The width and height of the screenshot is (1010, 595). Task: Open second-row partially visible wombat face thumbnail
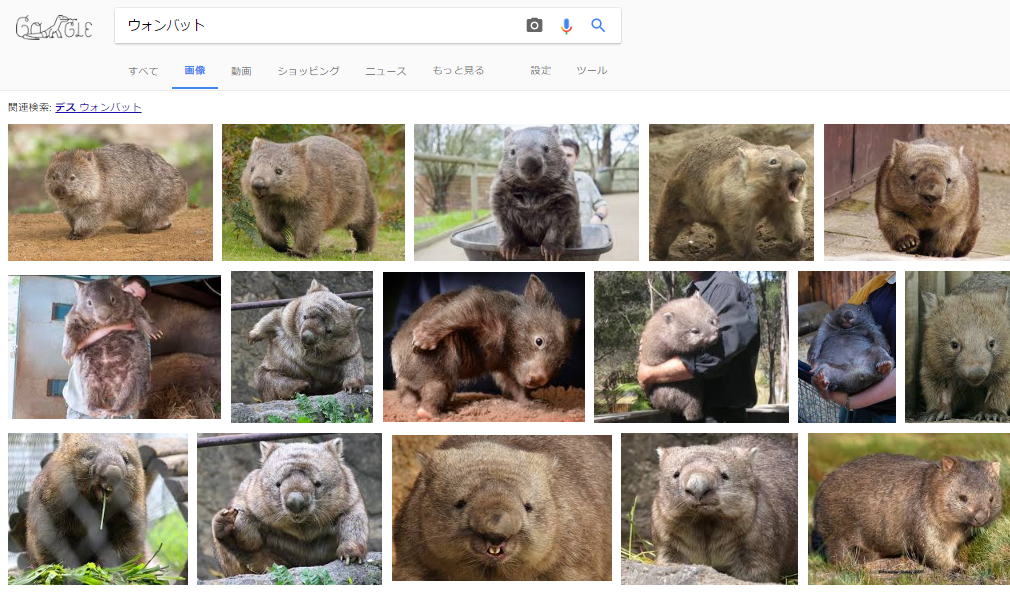957,347
